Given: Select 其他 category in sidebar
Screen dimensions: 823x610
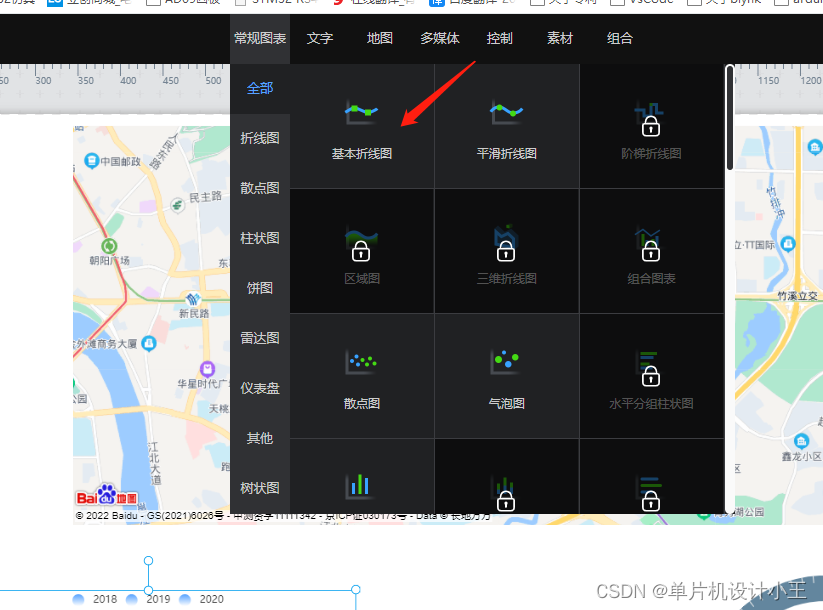Looking at the screenshot, I should point(260,438).
